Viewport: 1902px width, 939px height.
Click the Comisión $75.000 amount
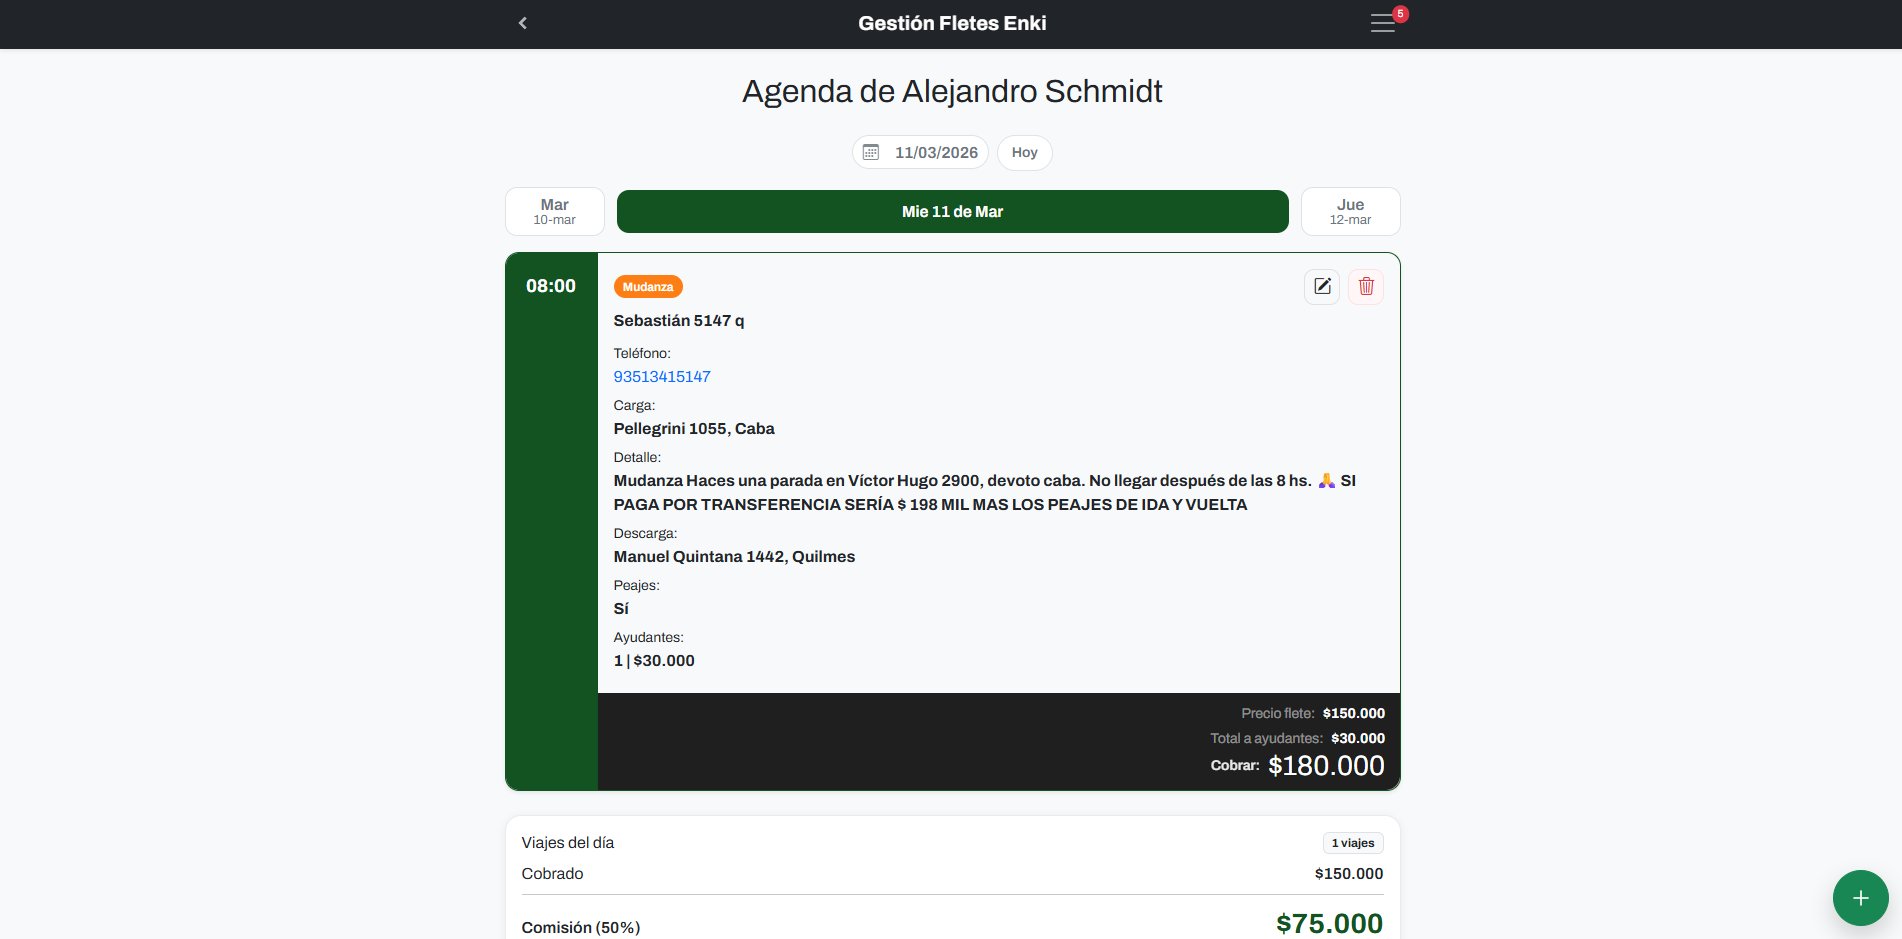[x=1329, y=923]
